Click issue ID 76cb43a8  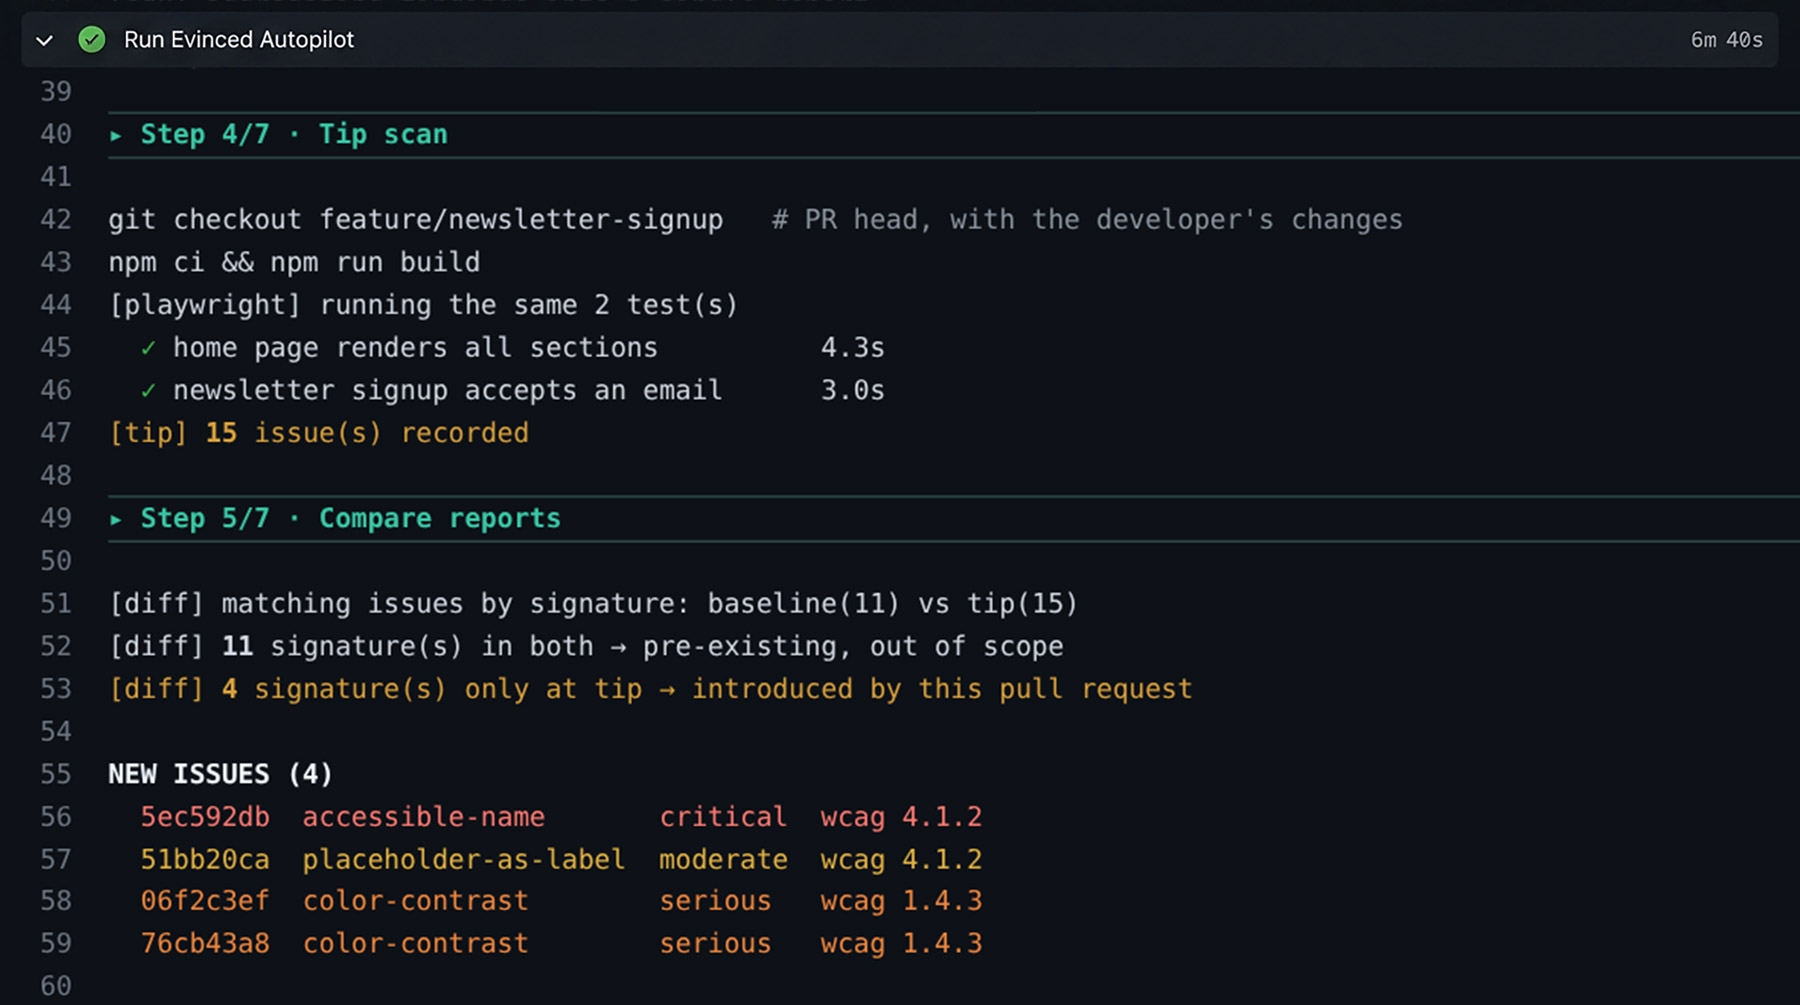(205, 943)
